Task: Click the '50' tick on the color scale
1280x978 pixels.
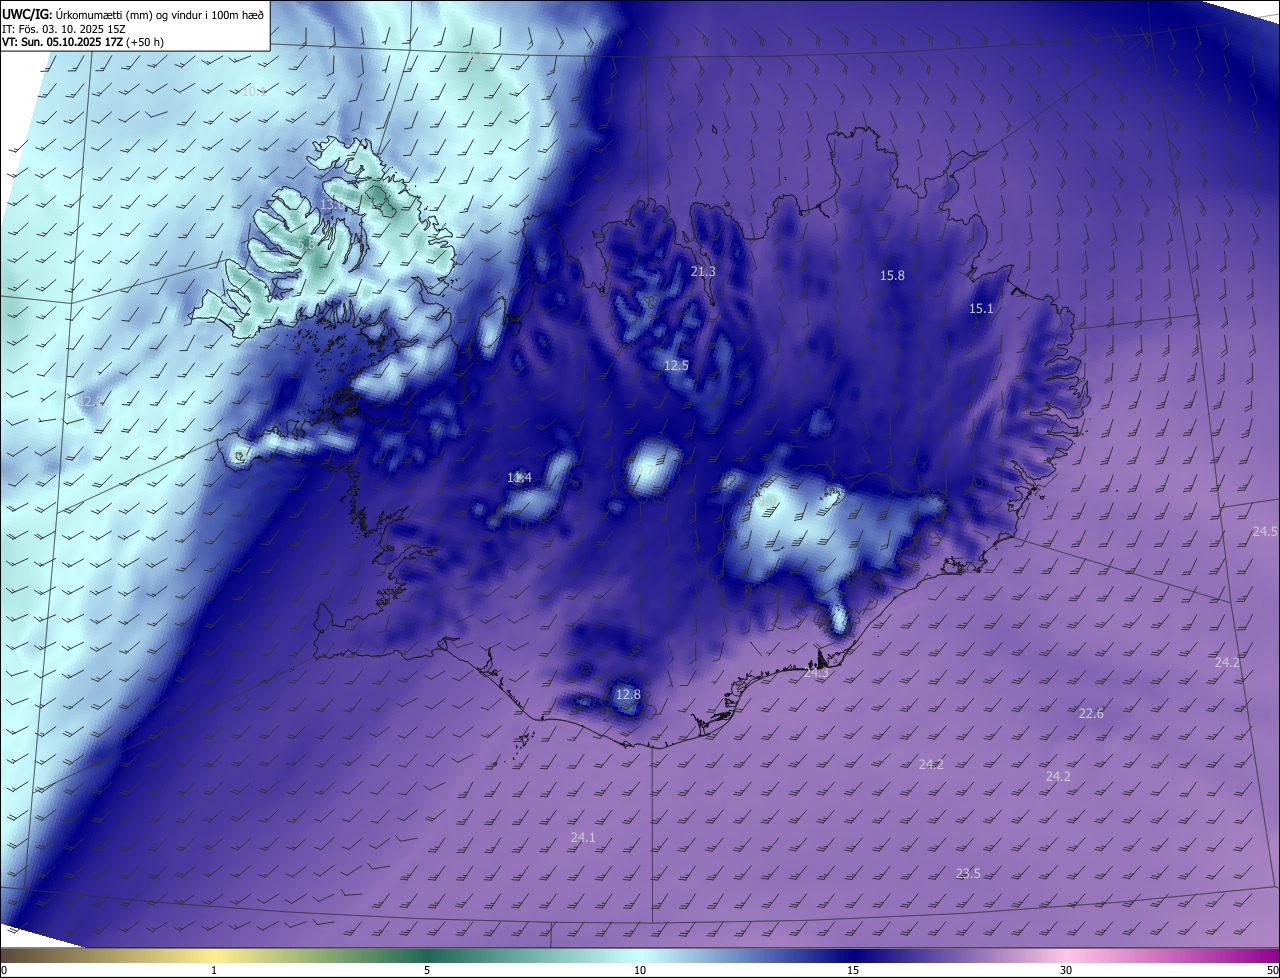Action: [1272, 970]
